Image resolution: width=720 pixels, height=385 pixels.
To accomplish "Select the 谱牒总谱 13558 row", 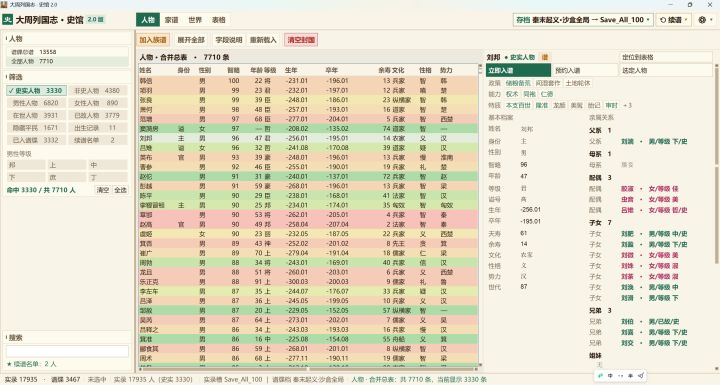I will tap(67, 52).
